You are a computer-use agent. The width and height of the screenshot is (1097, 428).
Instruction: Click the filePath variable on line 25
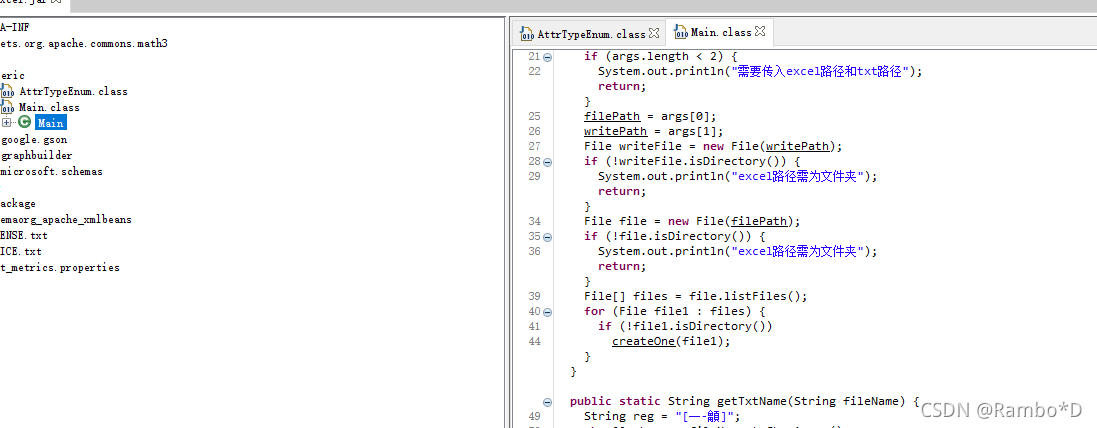612,116
